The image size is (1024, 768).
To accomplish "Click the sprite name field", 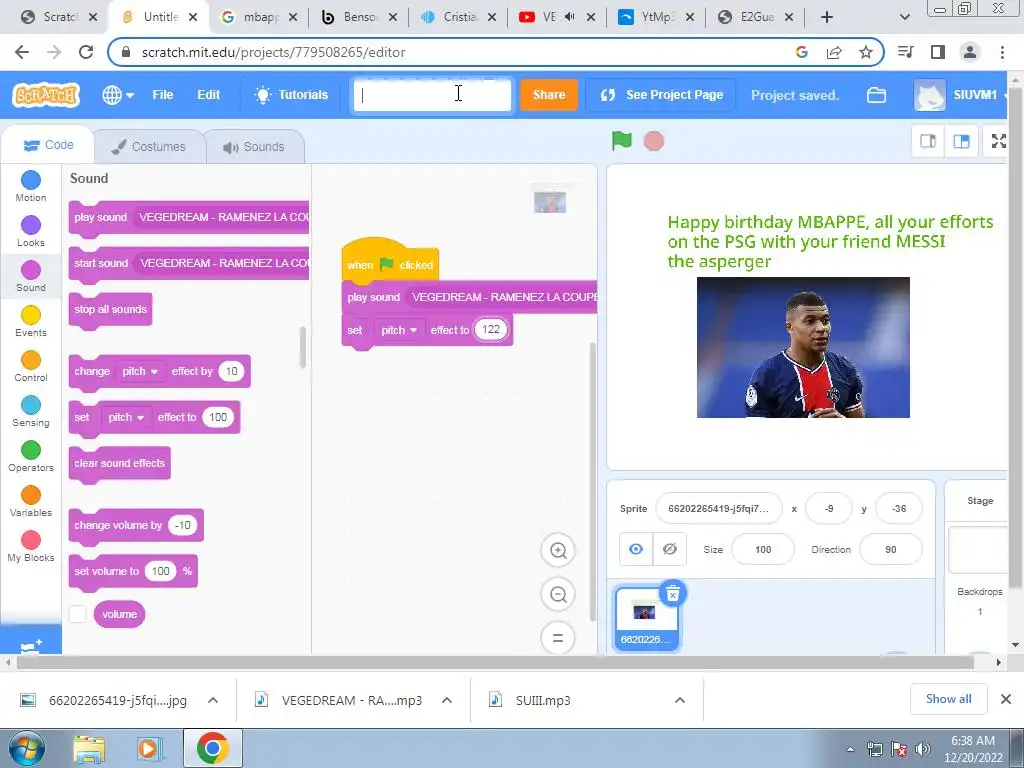I will pyautogui.click(x=718, y=509).
